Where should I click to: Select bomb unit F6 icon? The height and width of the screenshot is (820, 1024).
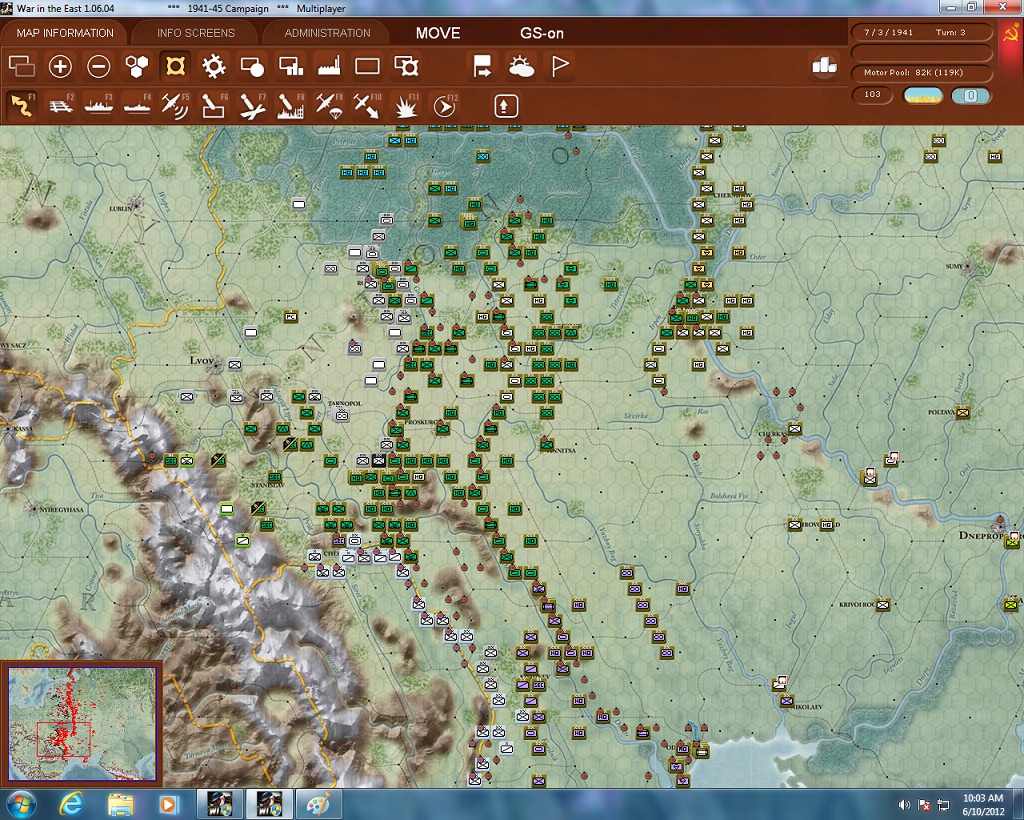pyautogui.click(x=214, y=106)
